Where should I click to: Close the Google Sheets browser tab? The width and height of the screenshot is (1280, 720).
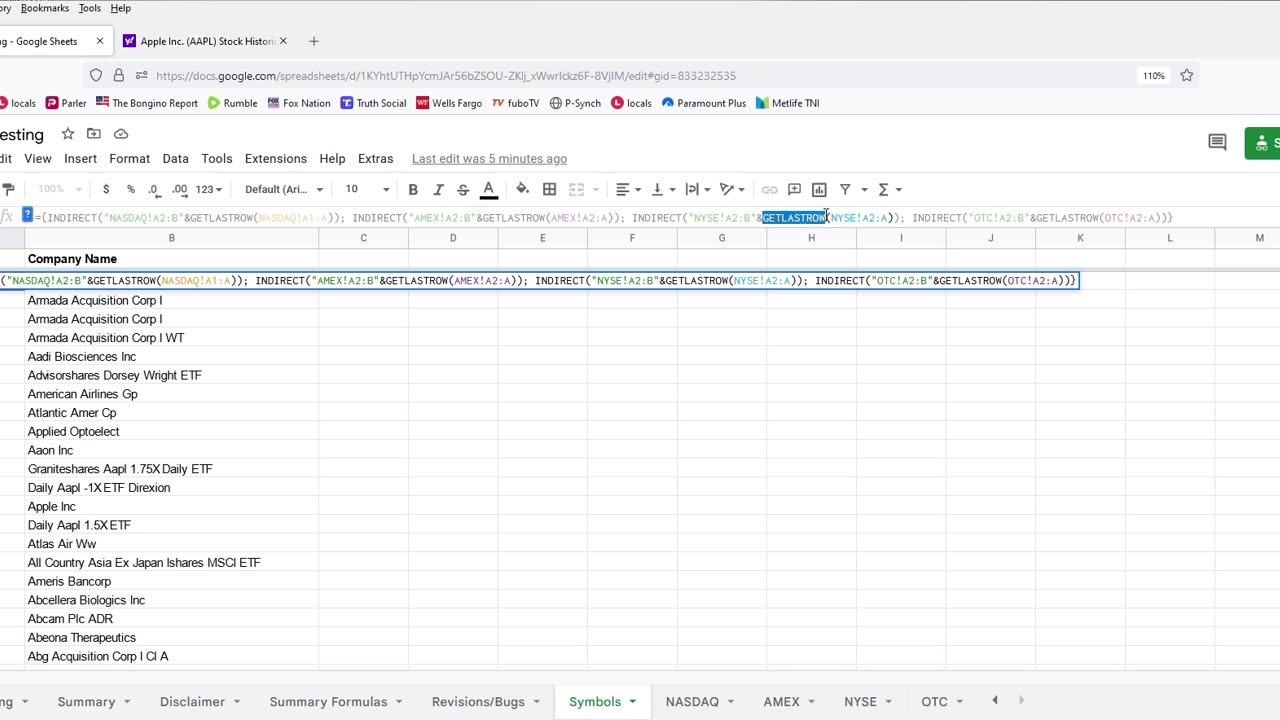tap(100, 41)
